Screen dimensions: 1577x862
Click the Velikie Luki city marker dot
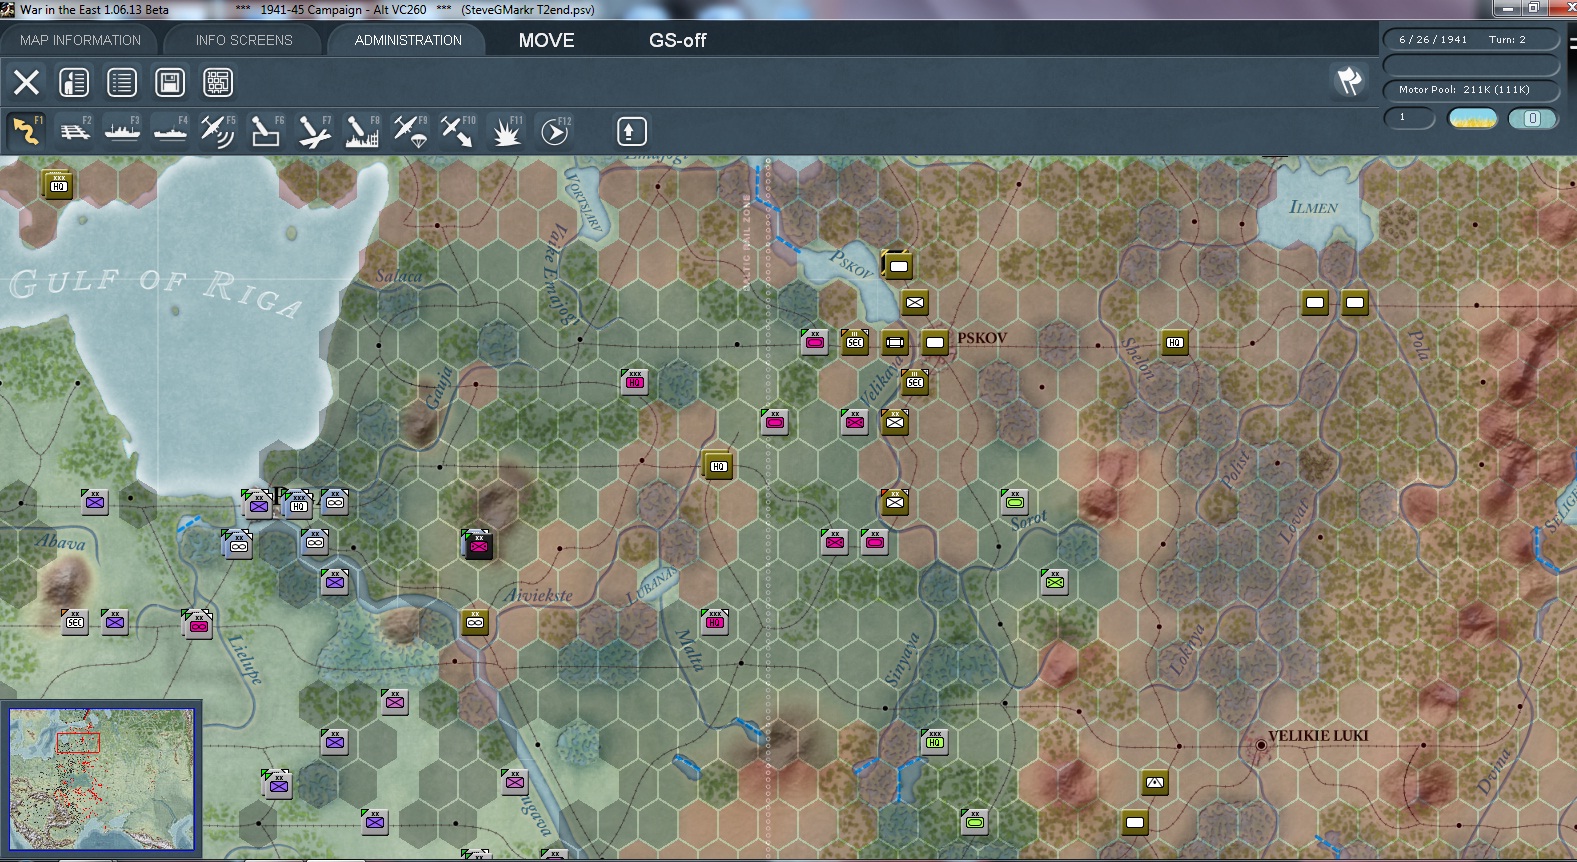pos(1261,745)
